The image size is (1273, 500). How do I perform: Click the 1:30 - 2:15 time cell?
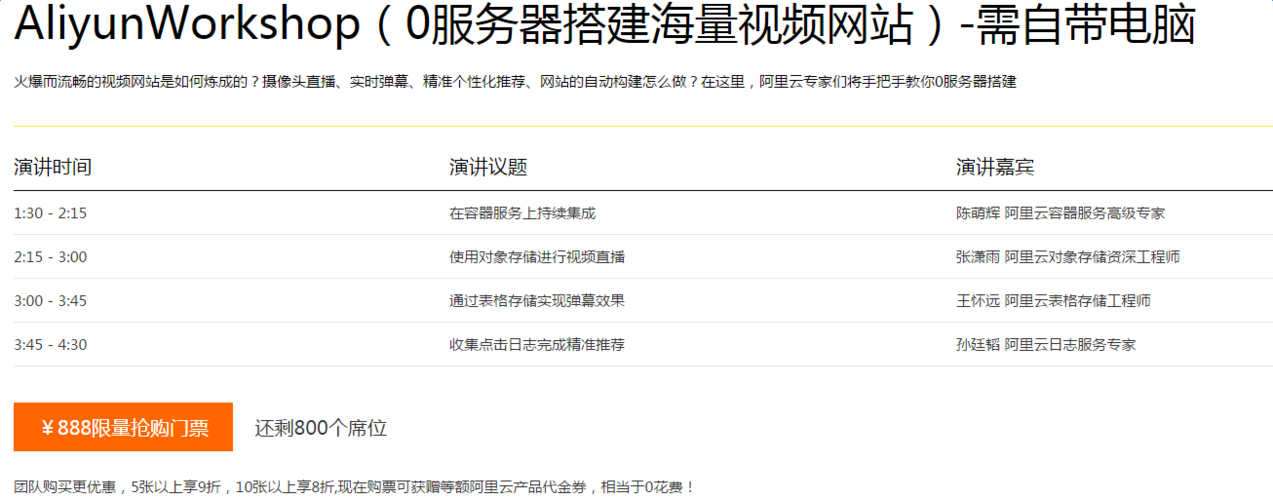pyautogui.click(x=50, y=213)
